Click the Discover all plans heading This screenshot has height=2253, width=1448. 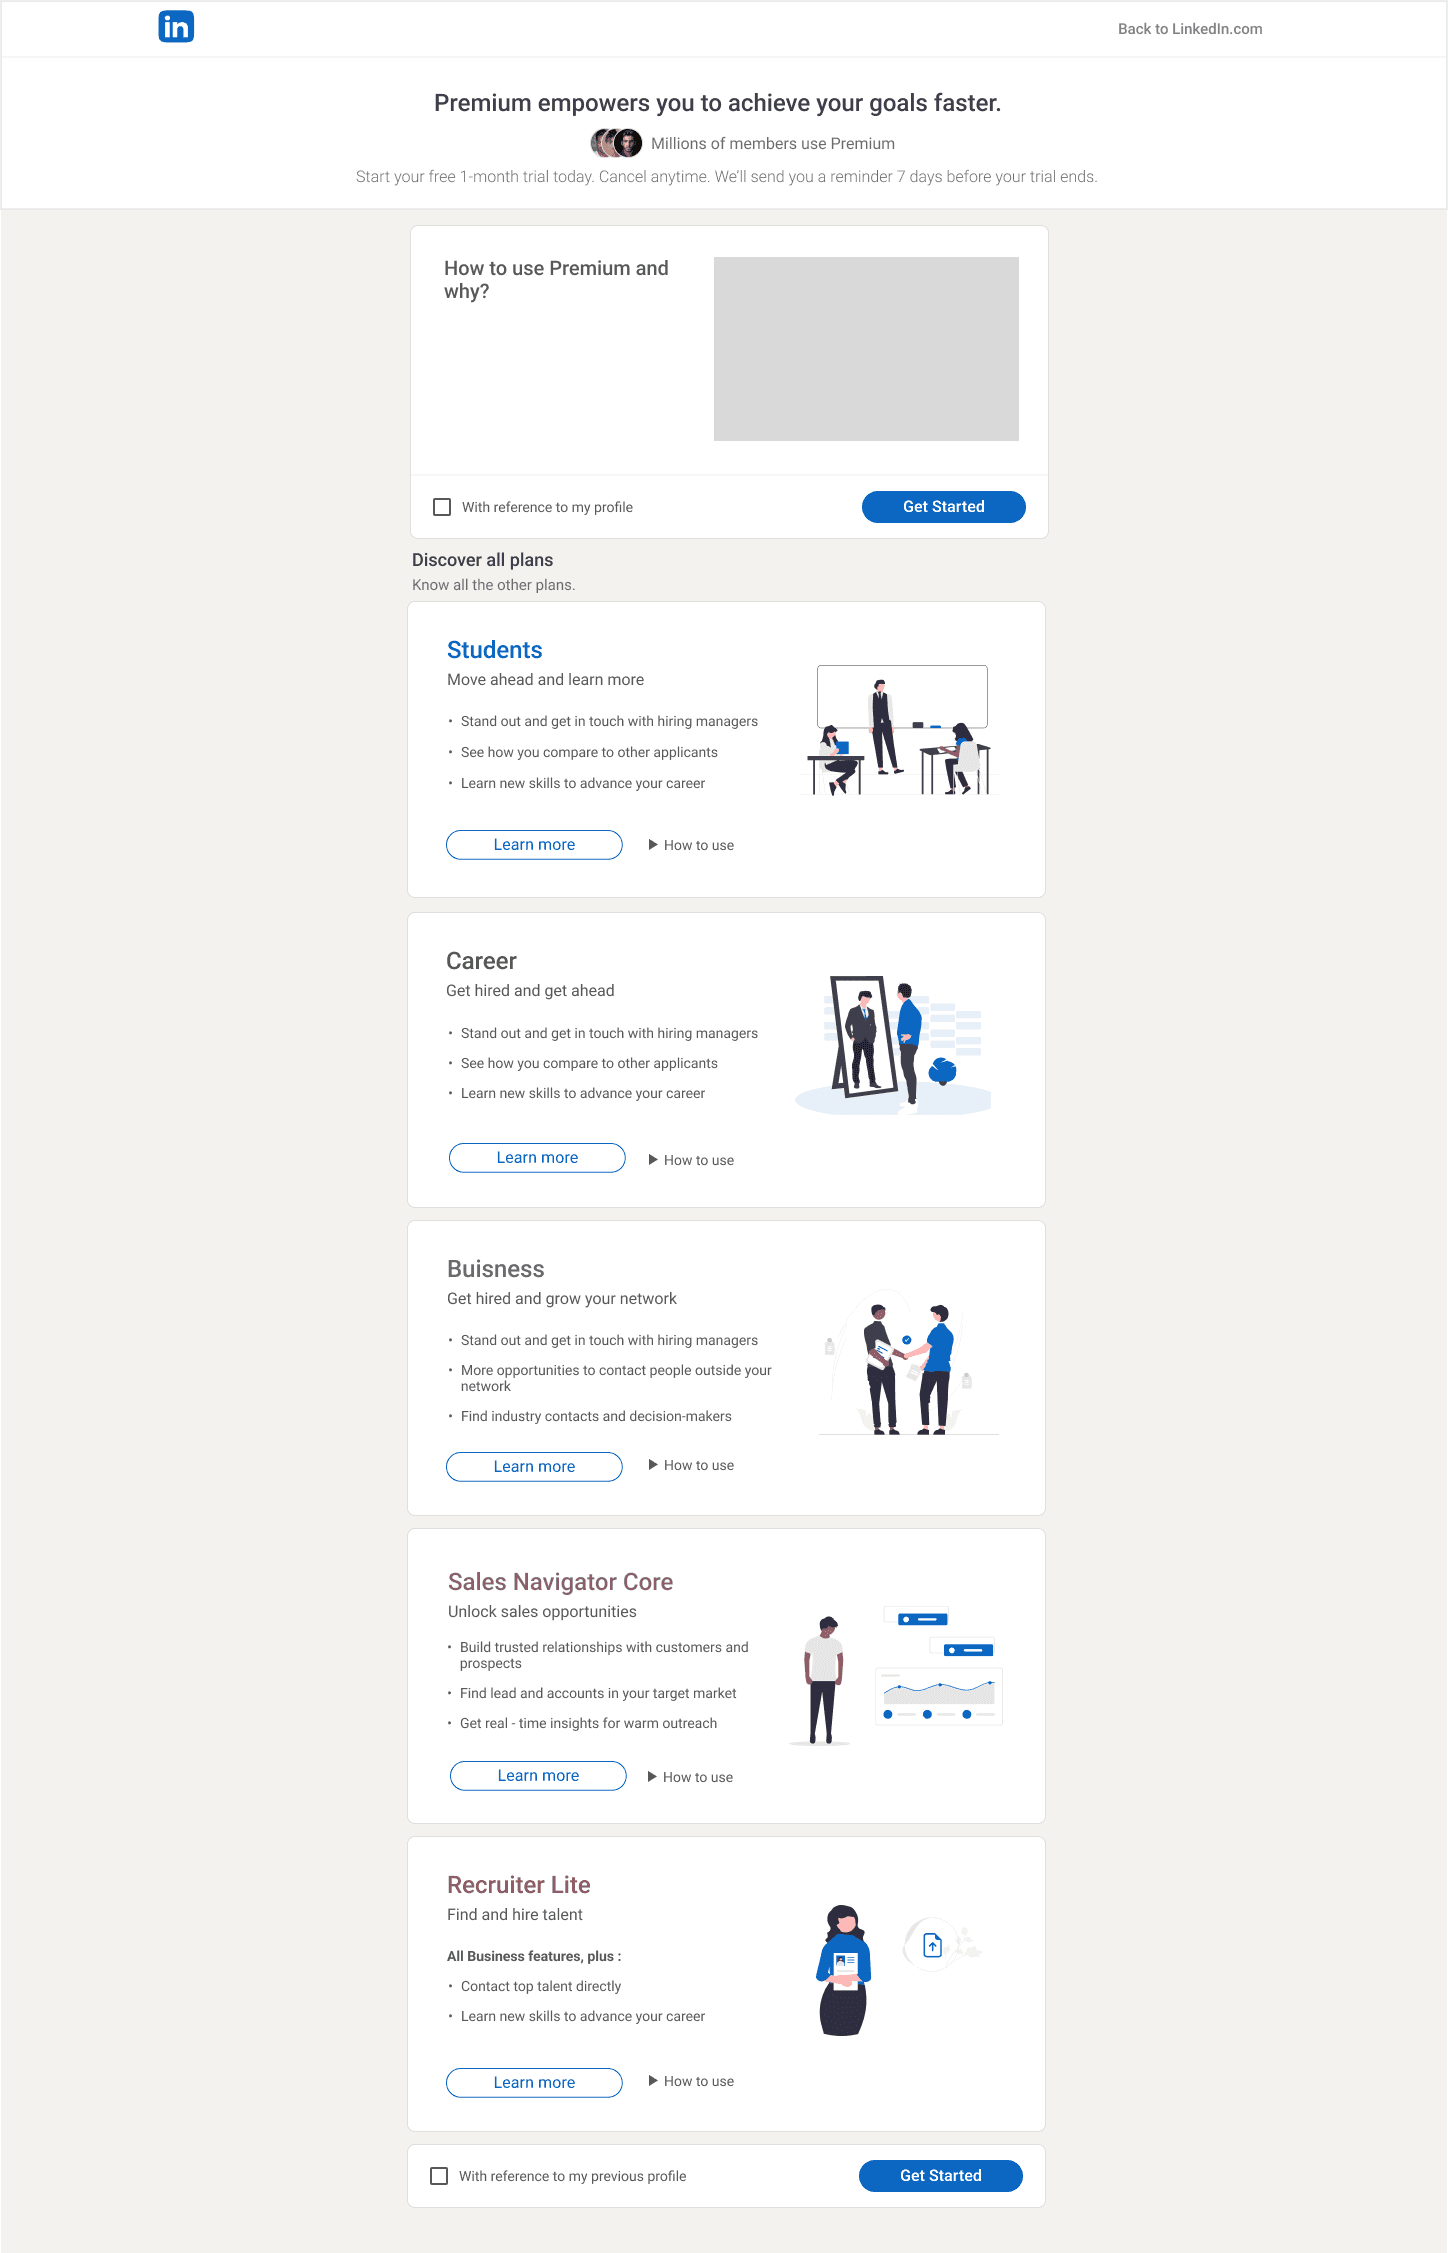point(482,560)
